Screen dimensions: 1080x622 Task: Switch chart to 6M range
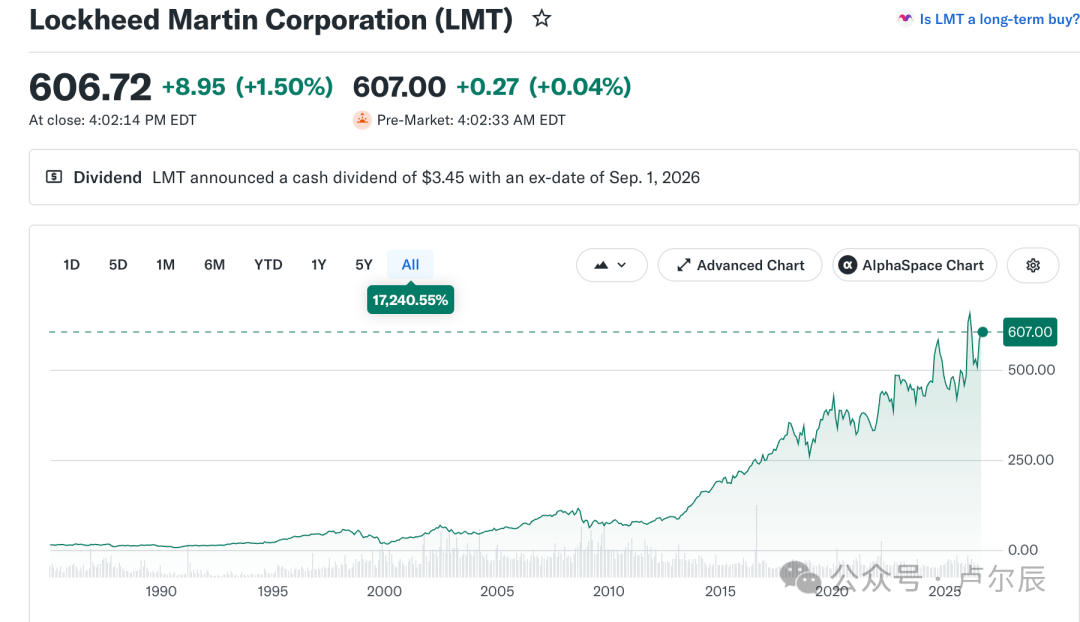pyautogui.click(x=214, y=265)
